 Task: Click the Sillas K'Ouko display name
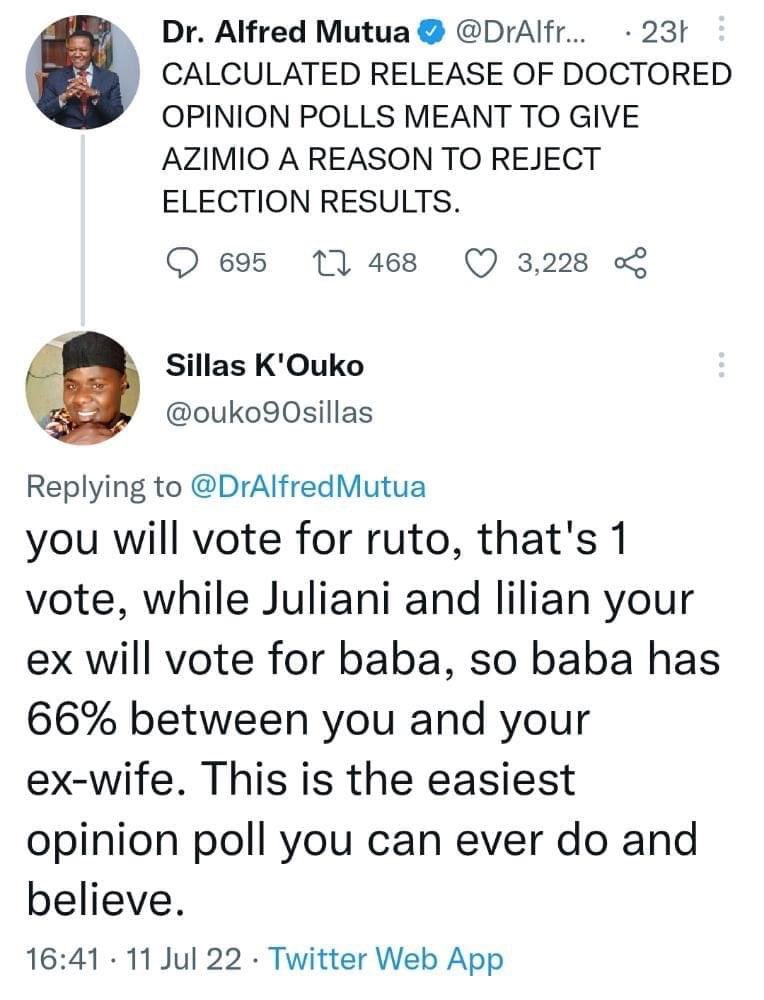point(265,365)
